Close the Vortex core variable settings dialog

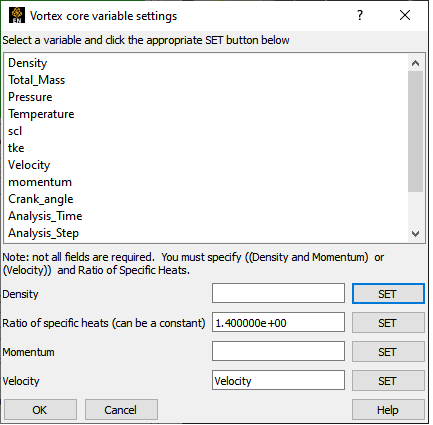coord(405,15)
